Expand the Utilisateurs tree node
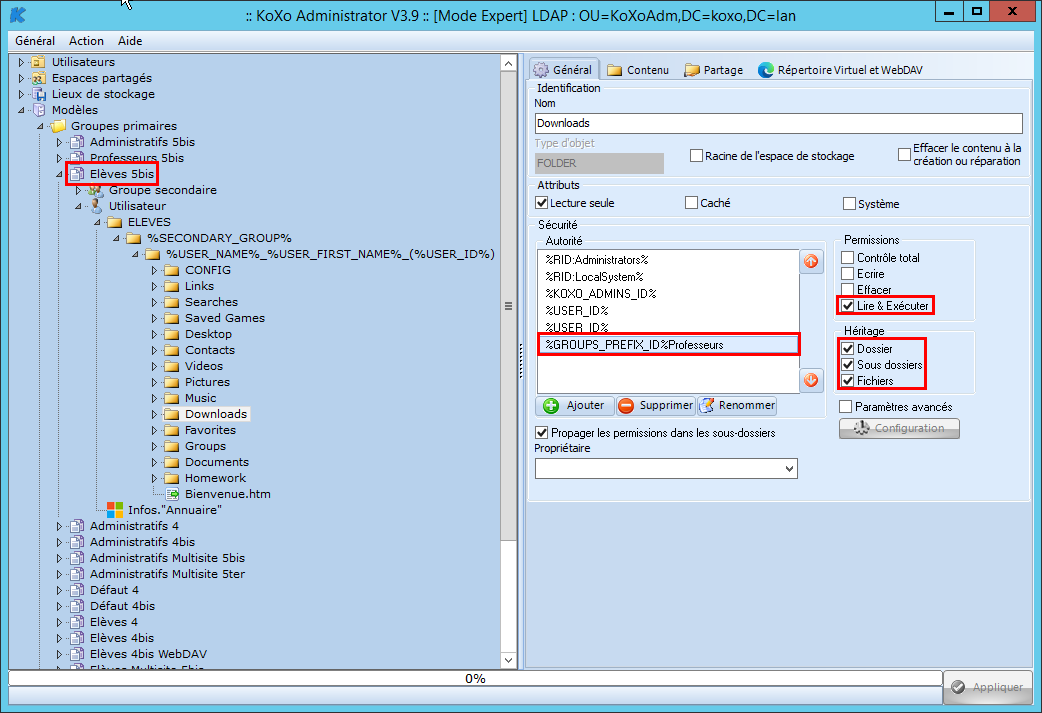This screenshot has width=1042, height=713. pyautogui.click(x=21, y=62)
